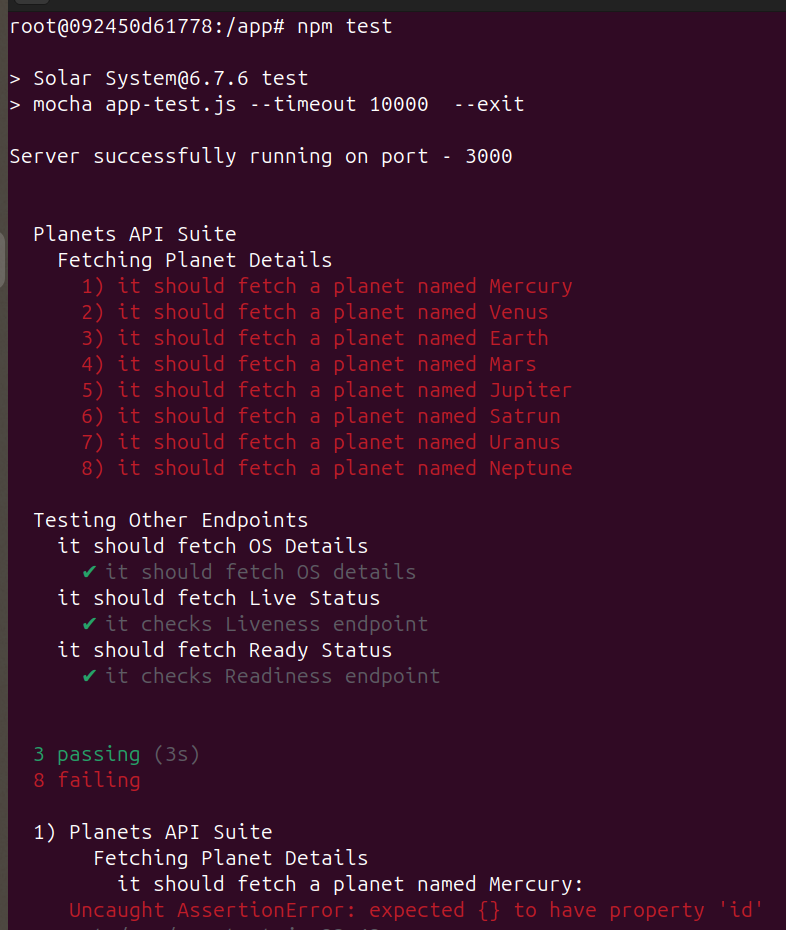786x930 pixels.
Task: Click the failing Earth test entry
Action: tap(315, 338)
